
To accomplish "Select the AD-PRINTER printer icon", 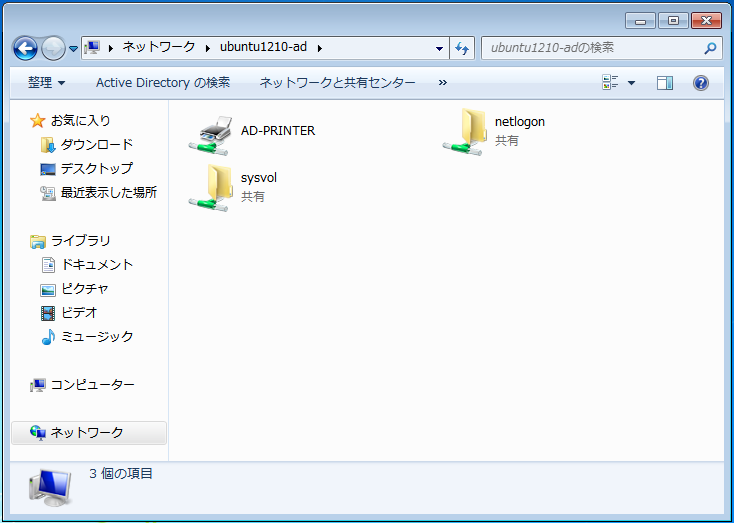I will [211, 135].
